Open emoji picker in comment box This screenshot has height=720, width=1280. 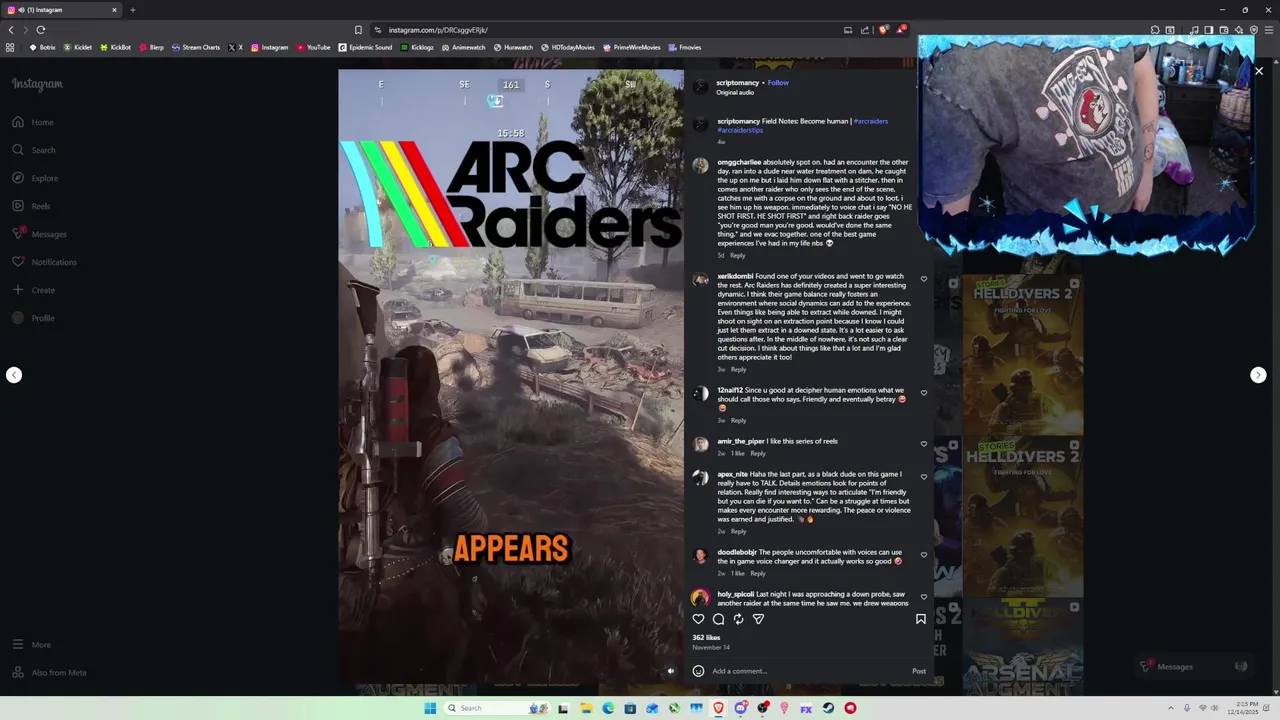(698, 671)
